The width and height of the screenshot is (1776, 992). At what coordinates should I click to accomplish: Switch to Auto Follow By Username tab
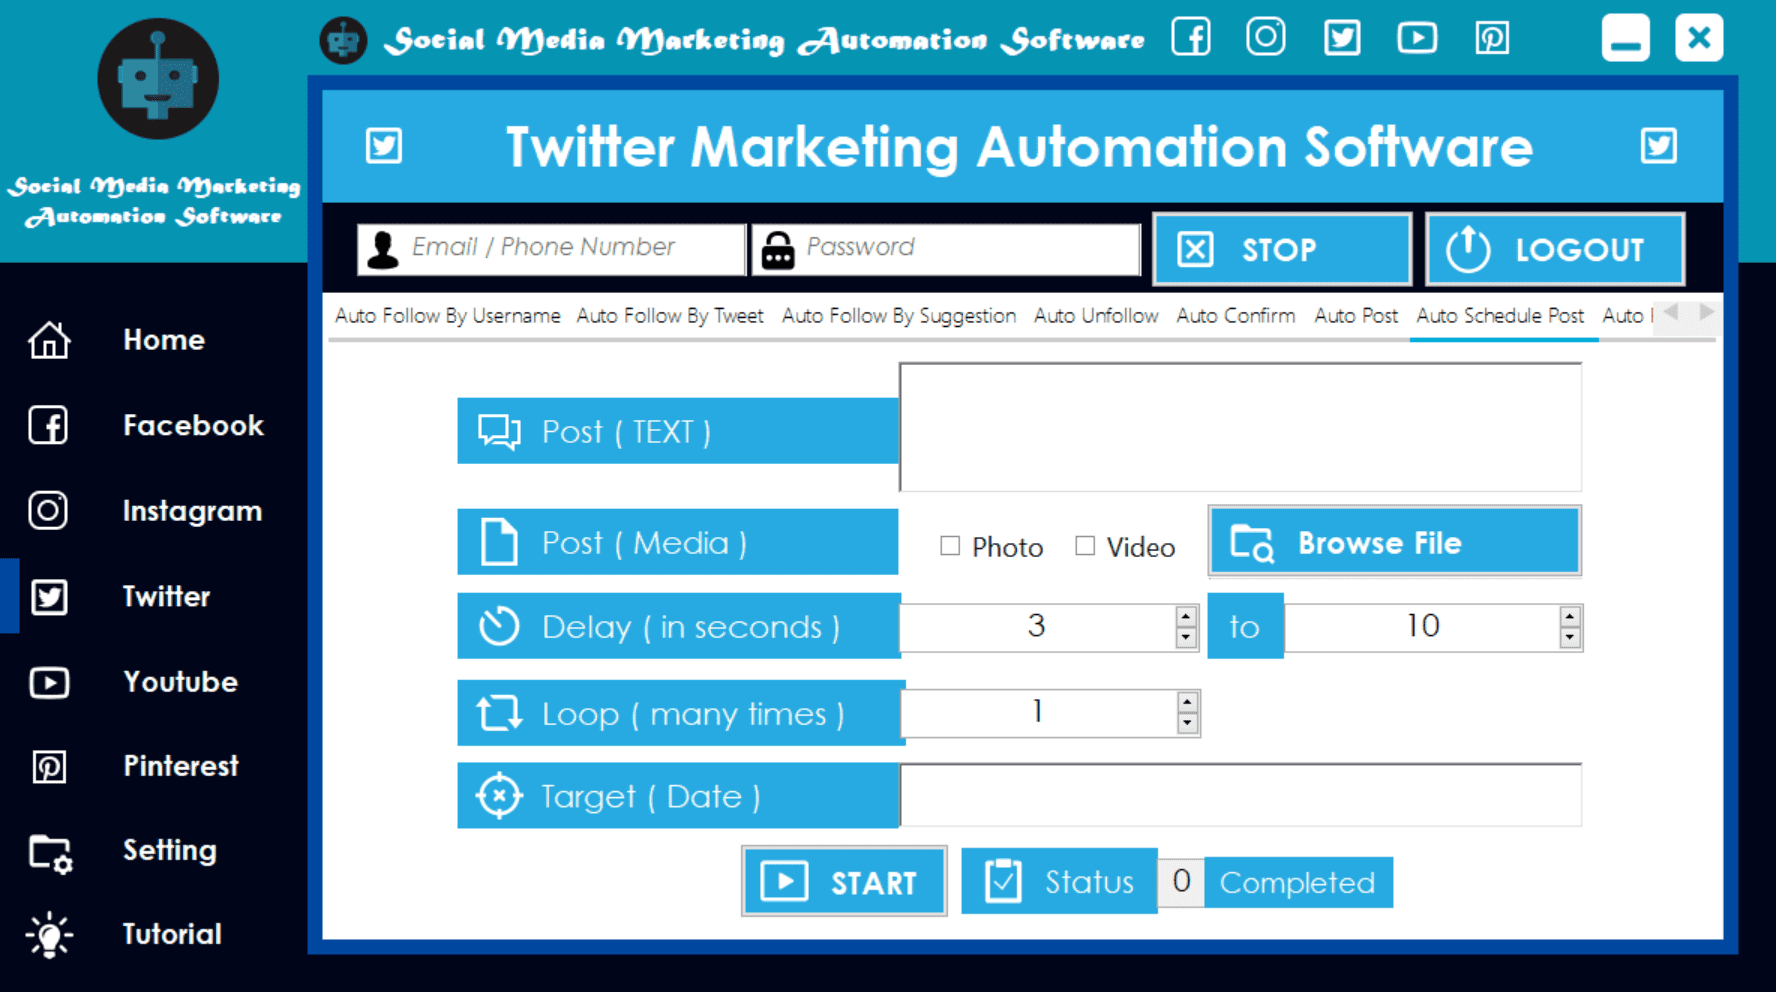point(448,316)
